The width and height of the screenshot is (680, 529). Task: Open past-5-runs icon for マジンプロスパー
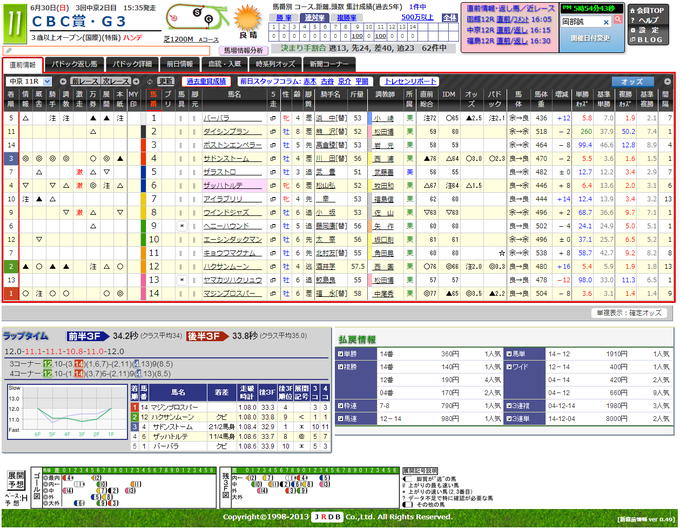pos(273,294)
